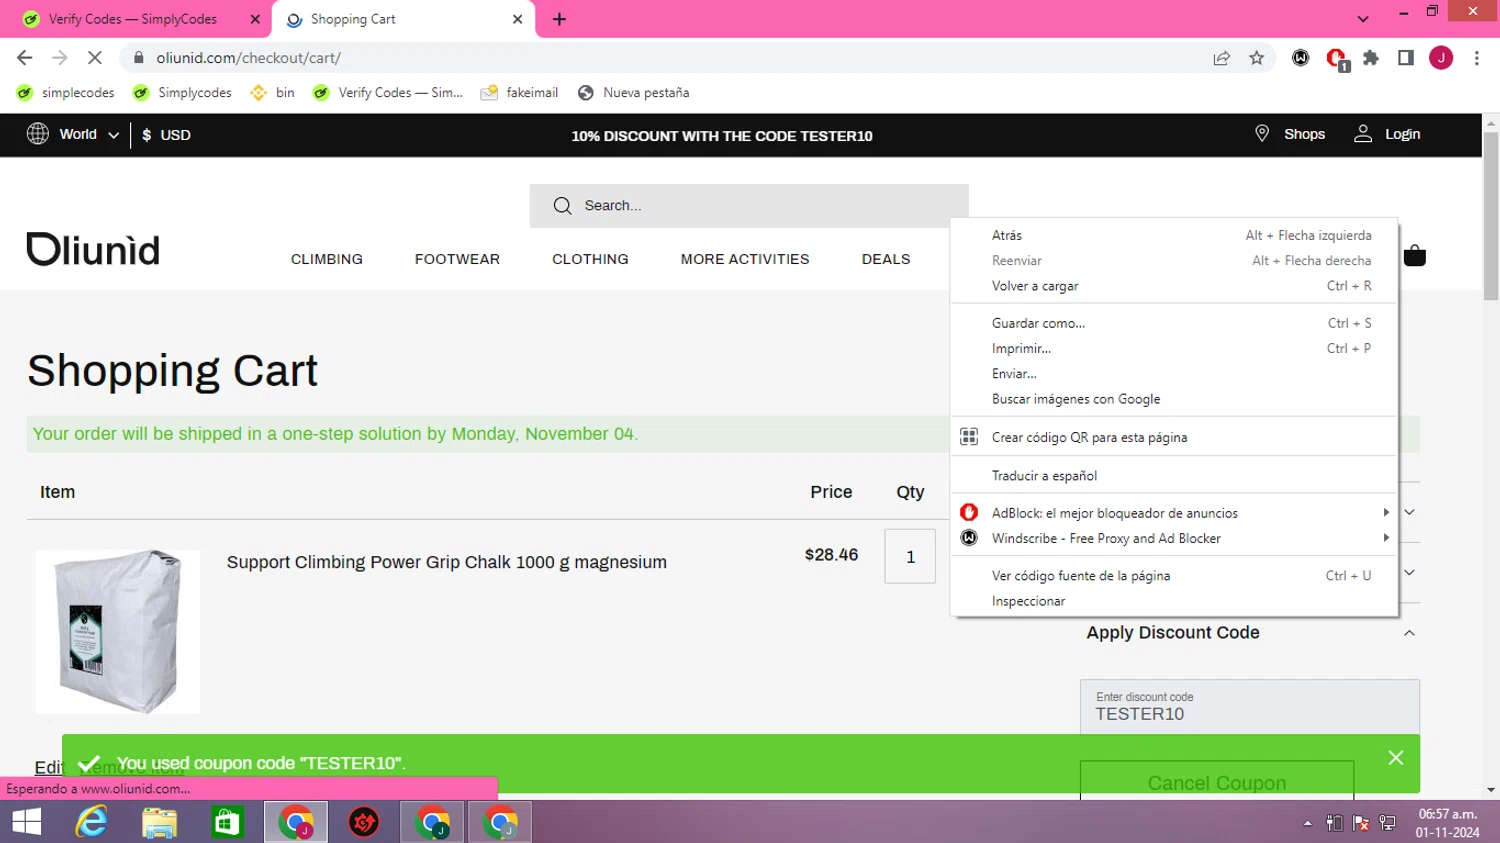Select Ver código fuente de la página

1174,576
